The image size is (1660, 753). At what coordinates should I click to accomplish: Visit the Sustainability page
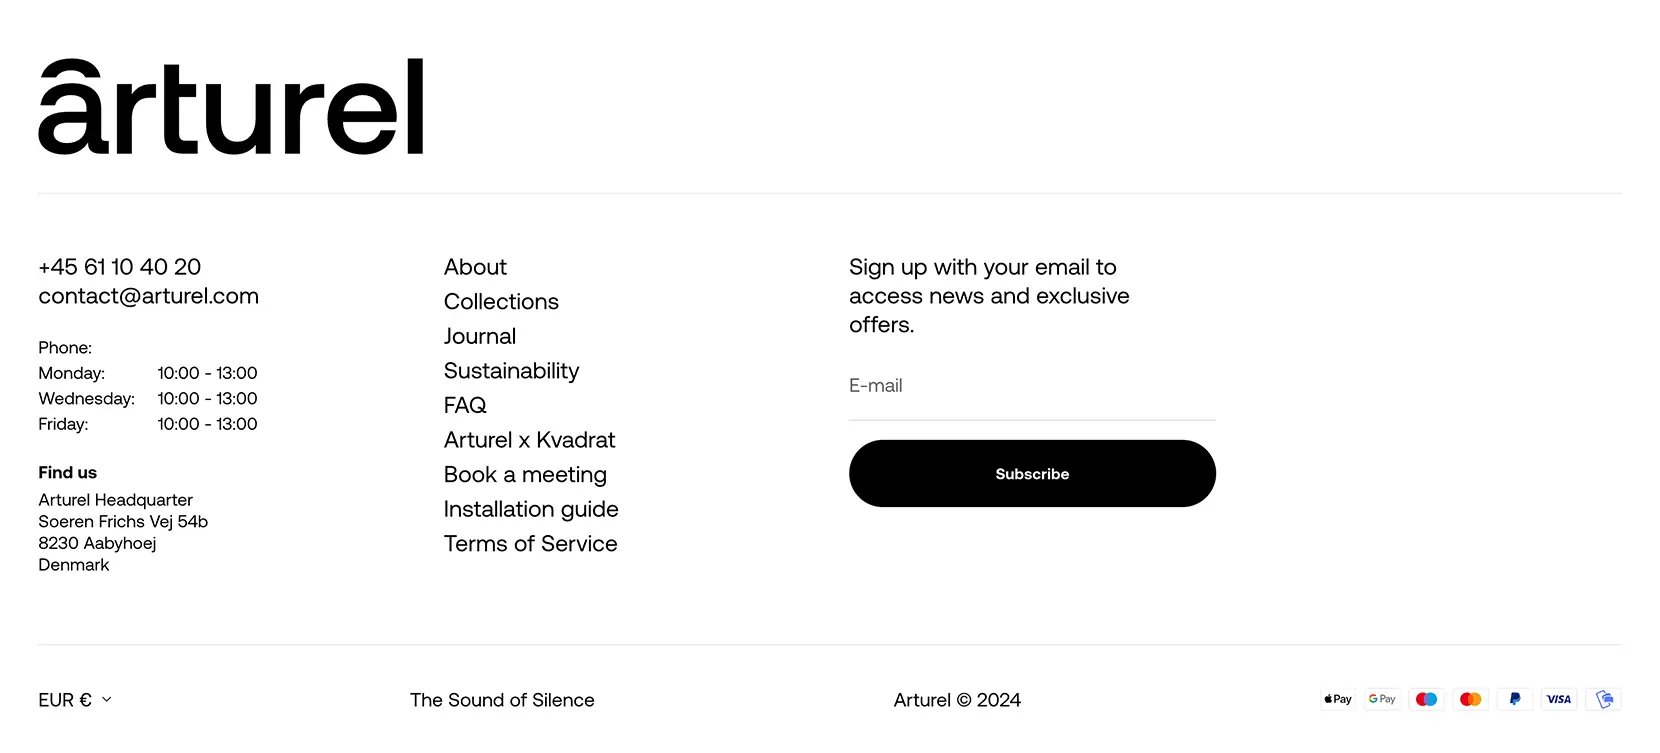(x=511, y=371)
